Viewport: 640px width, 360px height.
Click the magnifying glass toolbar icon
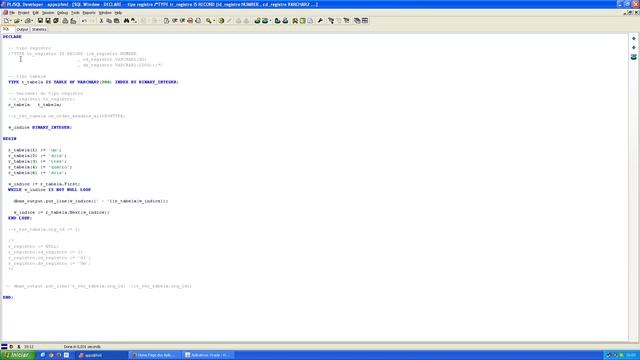[208, 20]
